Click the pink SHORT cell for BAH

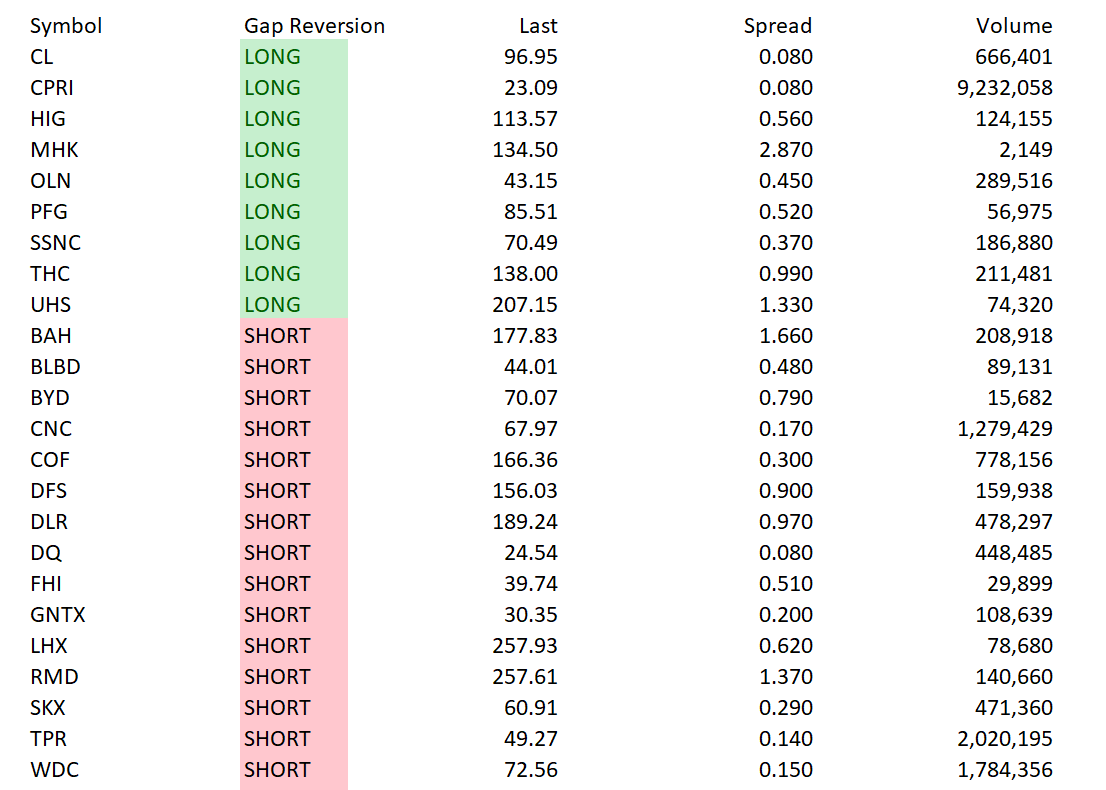tap(293, 336)
